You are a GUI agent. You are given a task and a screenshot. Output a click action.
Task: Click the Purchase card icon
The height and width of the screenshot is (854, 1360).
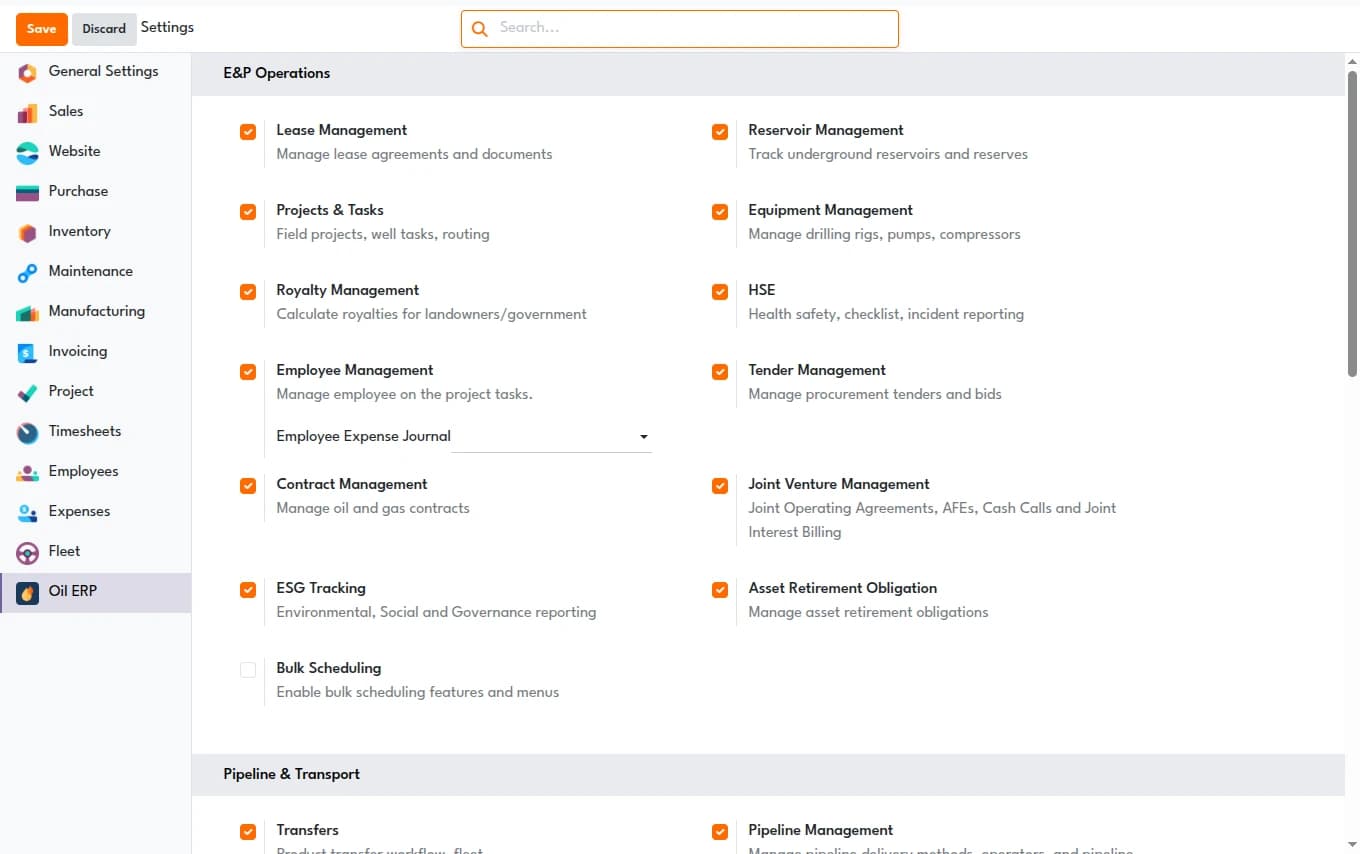coord(28,192)
